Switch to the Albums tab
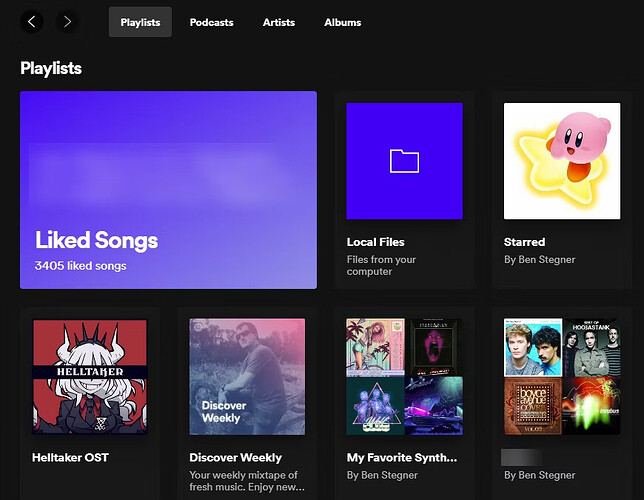 [343, 22]
